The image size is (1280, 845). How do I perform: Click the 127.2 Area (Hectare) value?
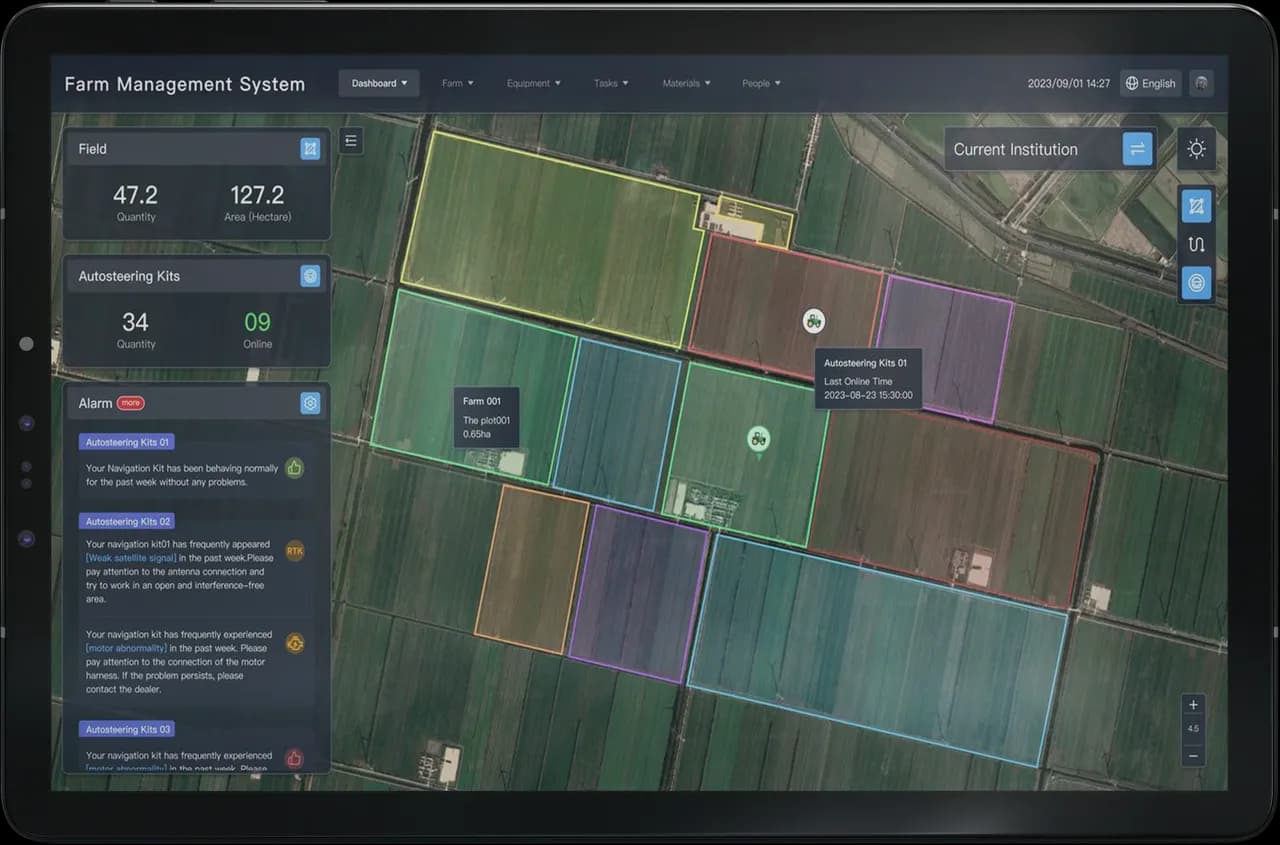[x=257, y=195]
